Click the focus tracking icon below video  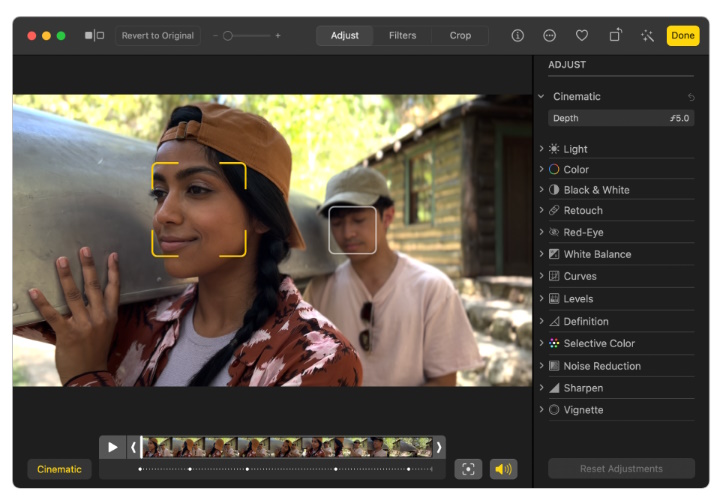pyautogui.click(x=467, y=469)
